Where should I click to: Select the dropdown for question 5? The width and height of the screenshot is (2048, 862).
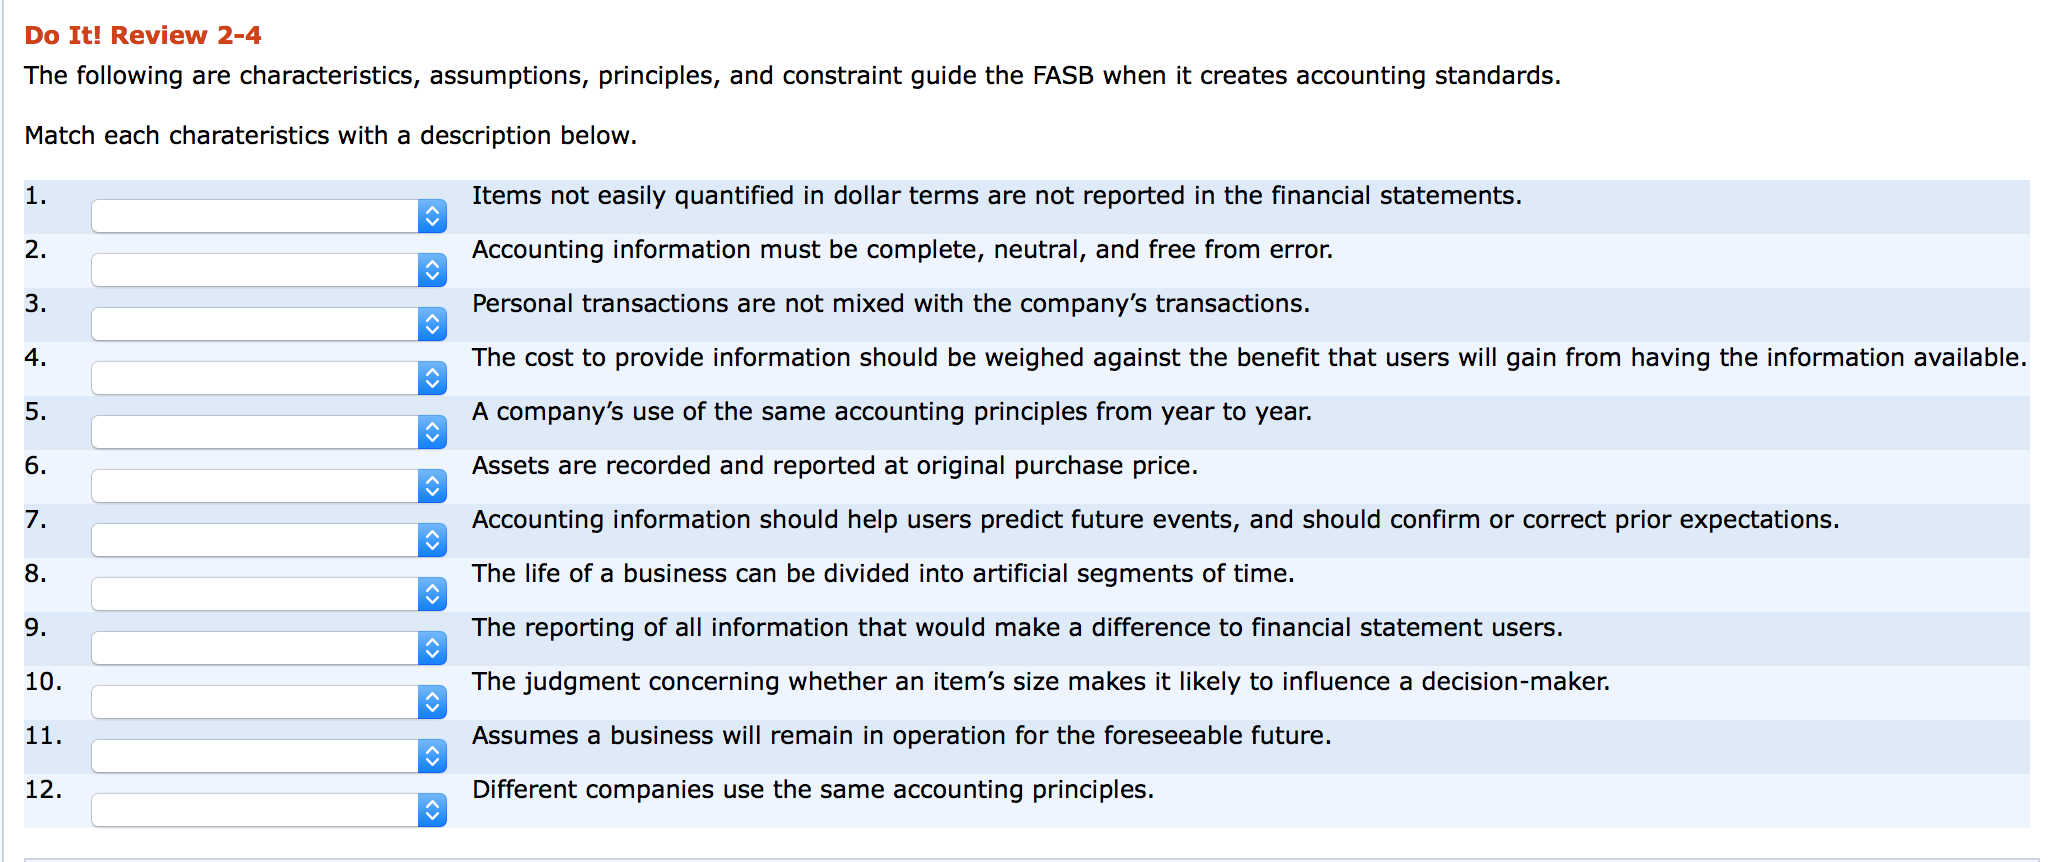click(268, 432)
